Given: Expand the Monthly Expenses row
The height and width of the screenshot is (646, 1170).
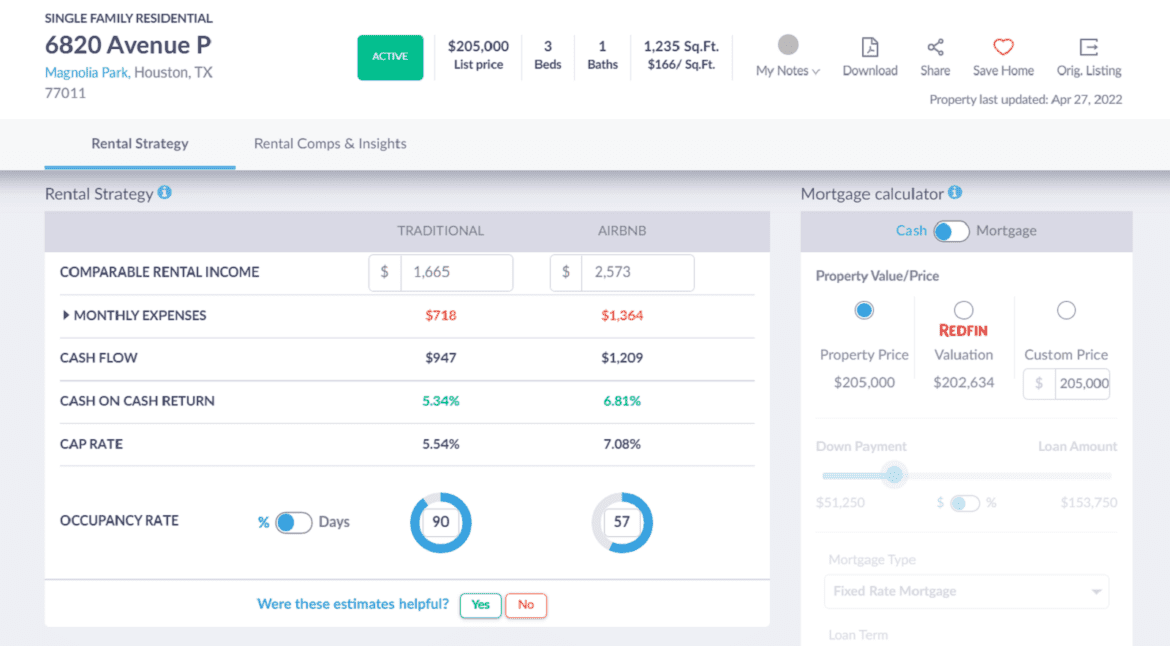Looking at the screenshot, I should [x=65, y=314].
